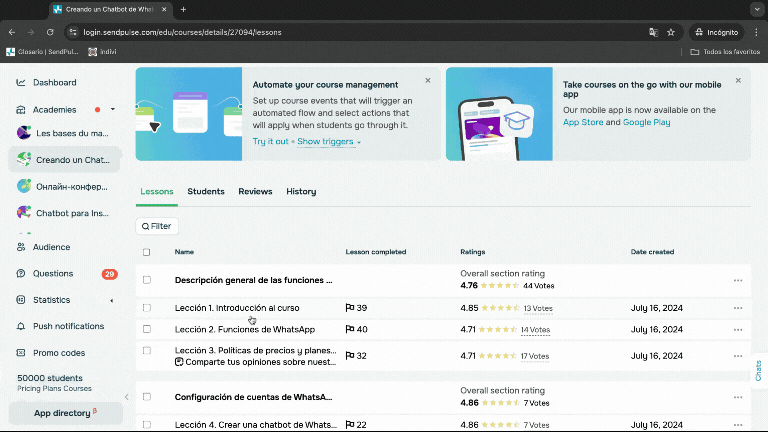Switch to the Reviews tab

(255, 191)
